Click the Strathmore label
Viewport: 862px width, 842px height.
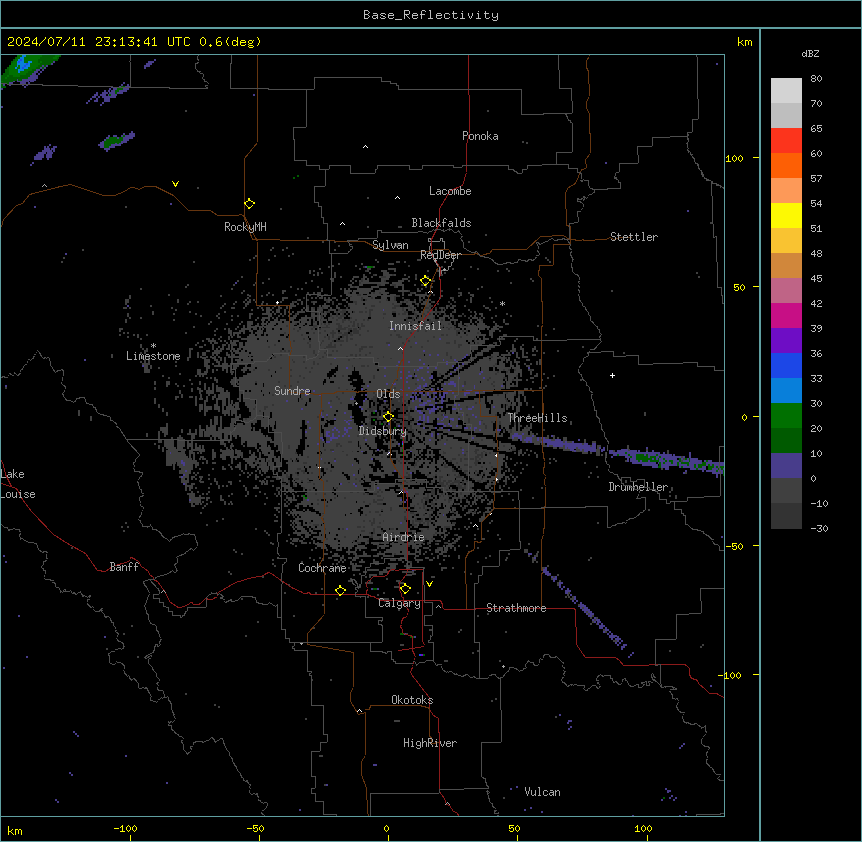pos(516,608)
